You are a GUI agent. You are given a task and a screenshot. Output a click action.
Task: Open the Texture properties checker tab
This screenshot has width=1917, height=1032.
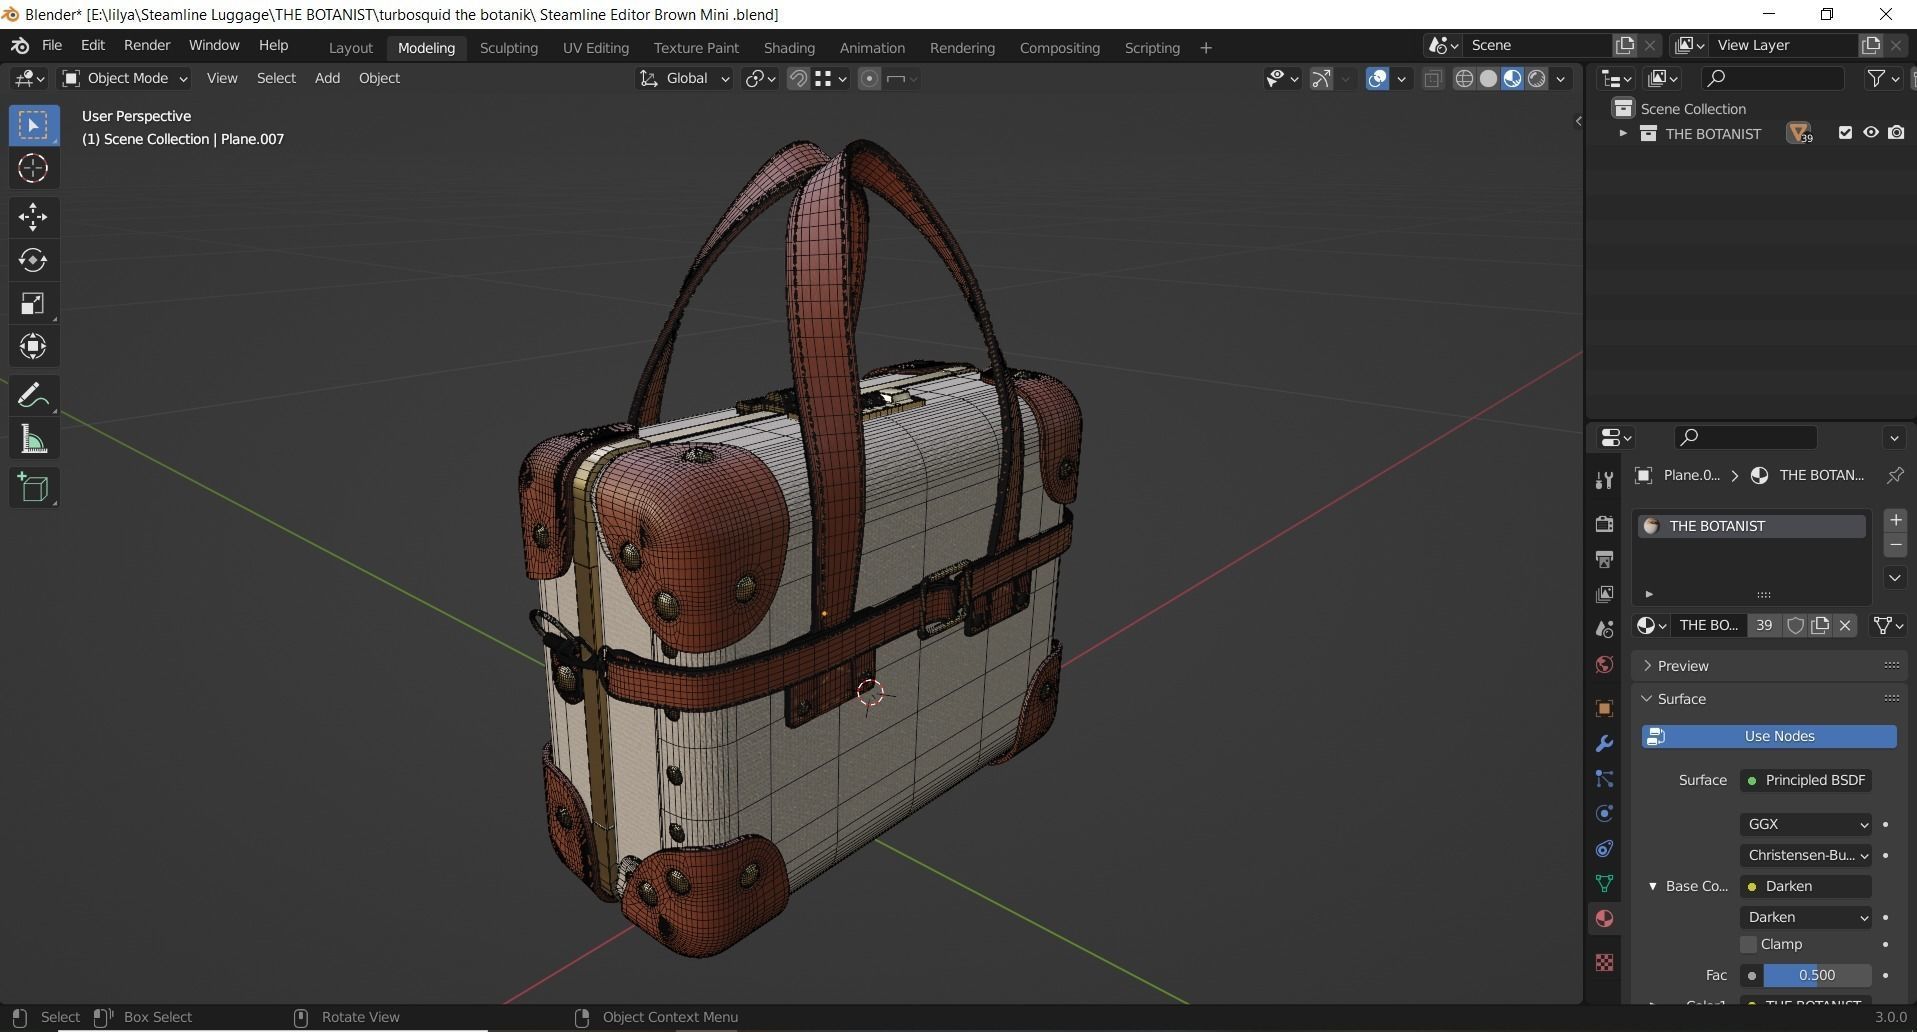[x=1604, y=962]
